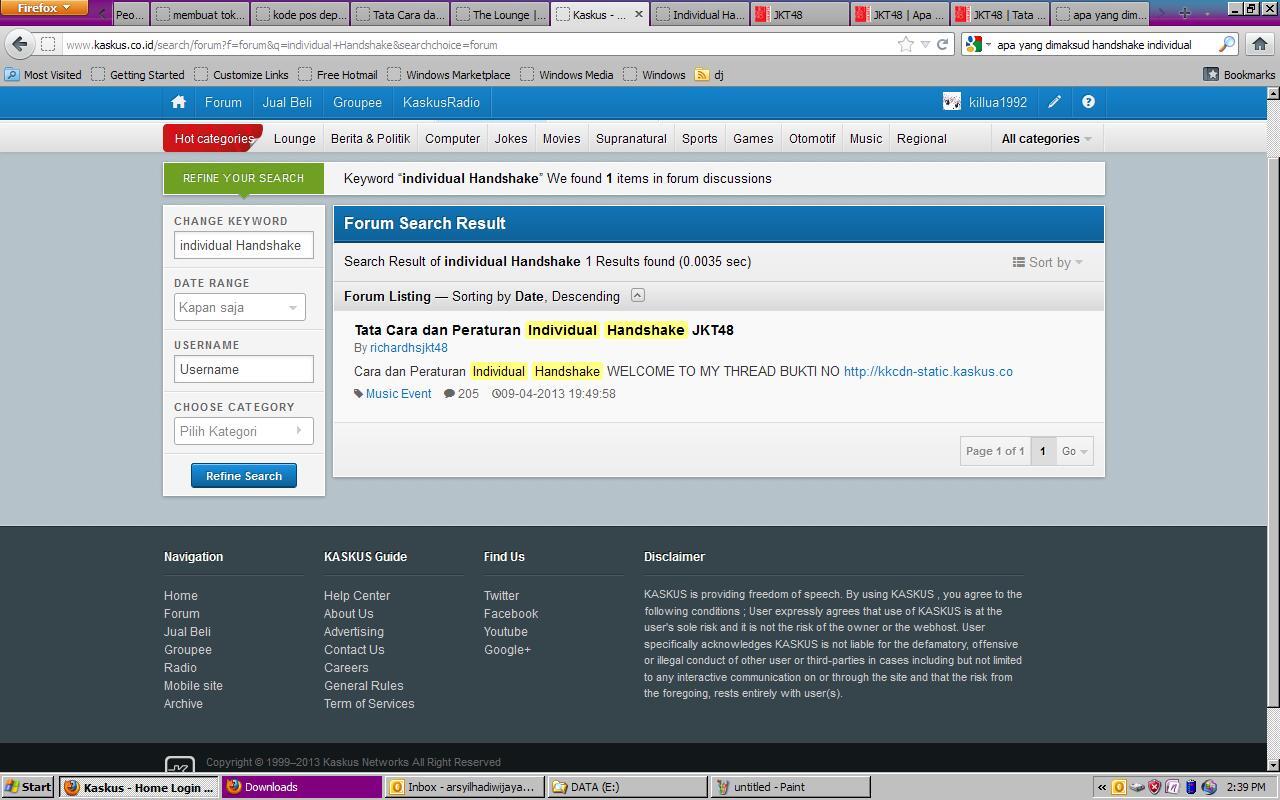Open the Bookmarks toolbar button
The image size is (1280, 800).
pyautogui.click(x=1239, y=74)
